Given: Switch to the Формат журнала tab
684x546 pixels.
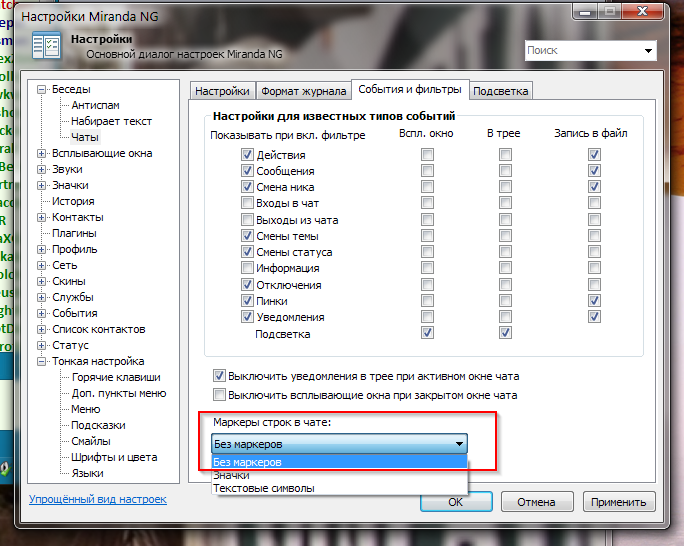Looking at the screenshot, I should coord(304,91).
